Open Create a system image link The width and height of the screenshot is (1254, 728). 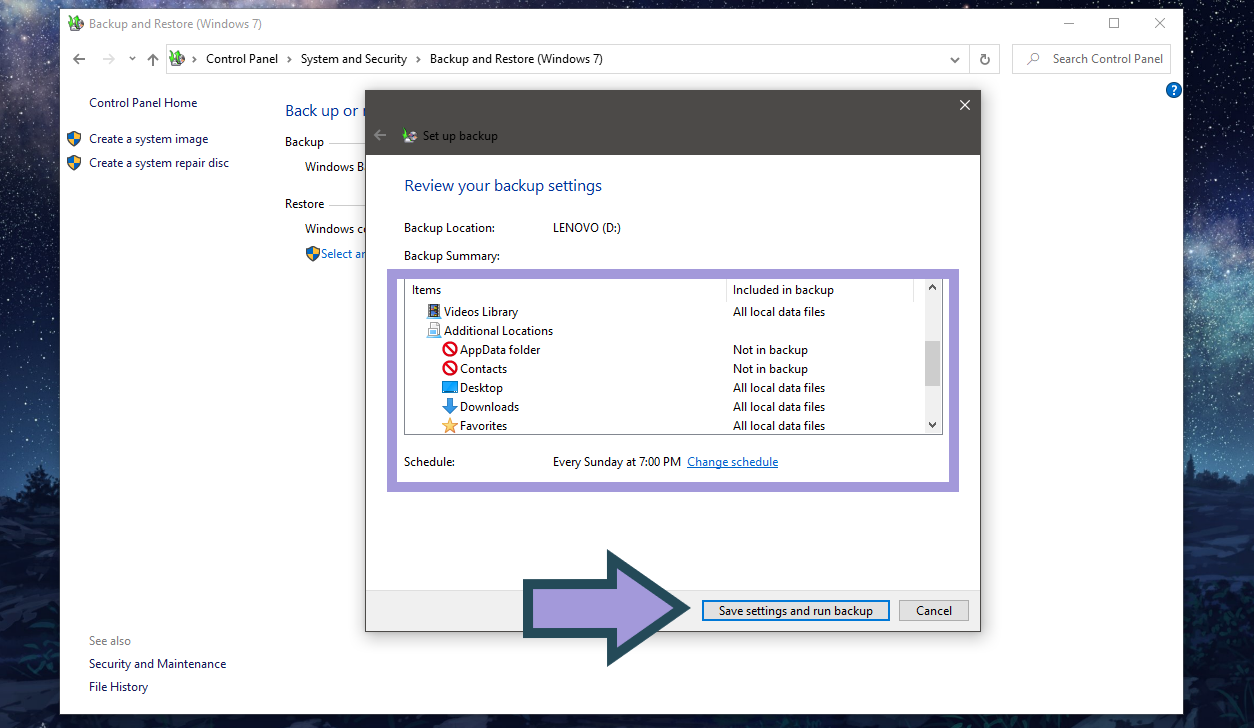click(149, 139)
